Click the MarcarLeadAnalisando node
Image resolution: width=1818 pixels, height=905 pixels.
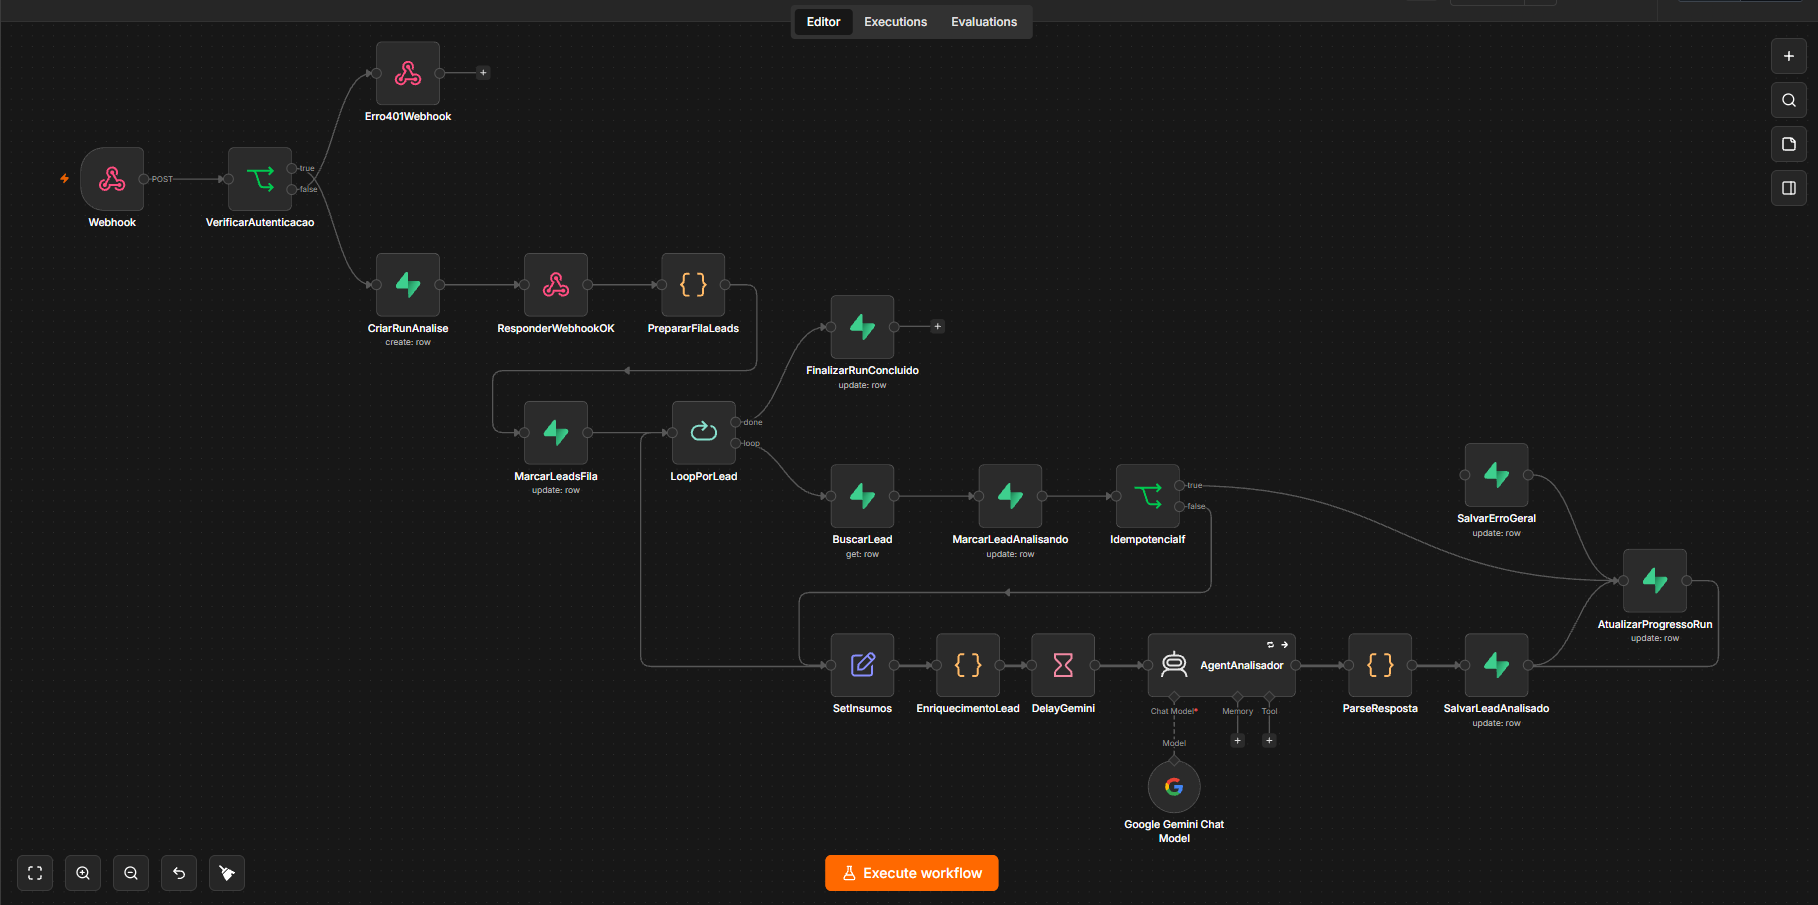tap(1010, 496)
